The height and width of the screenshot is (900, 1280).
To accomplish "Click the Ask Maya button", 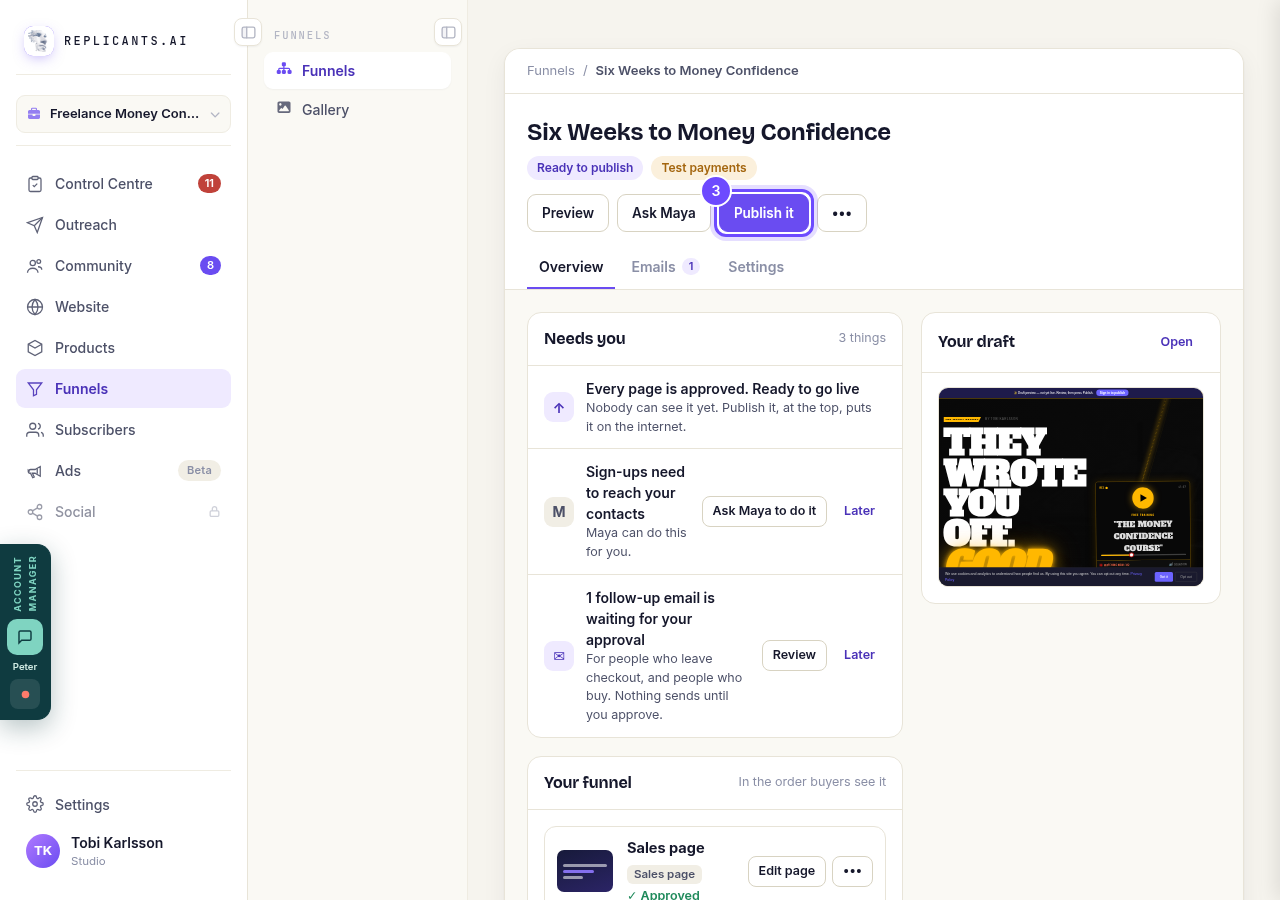I will click(664, 213).
